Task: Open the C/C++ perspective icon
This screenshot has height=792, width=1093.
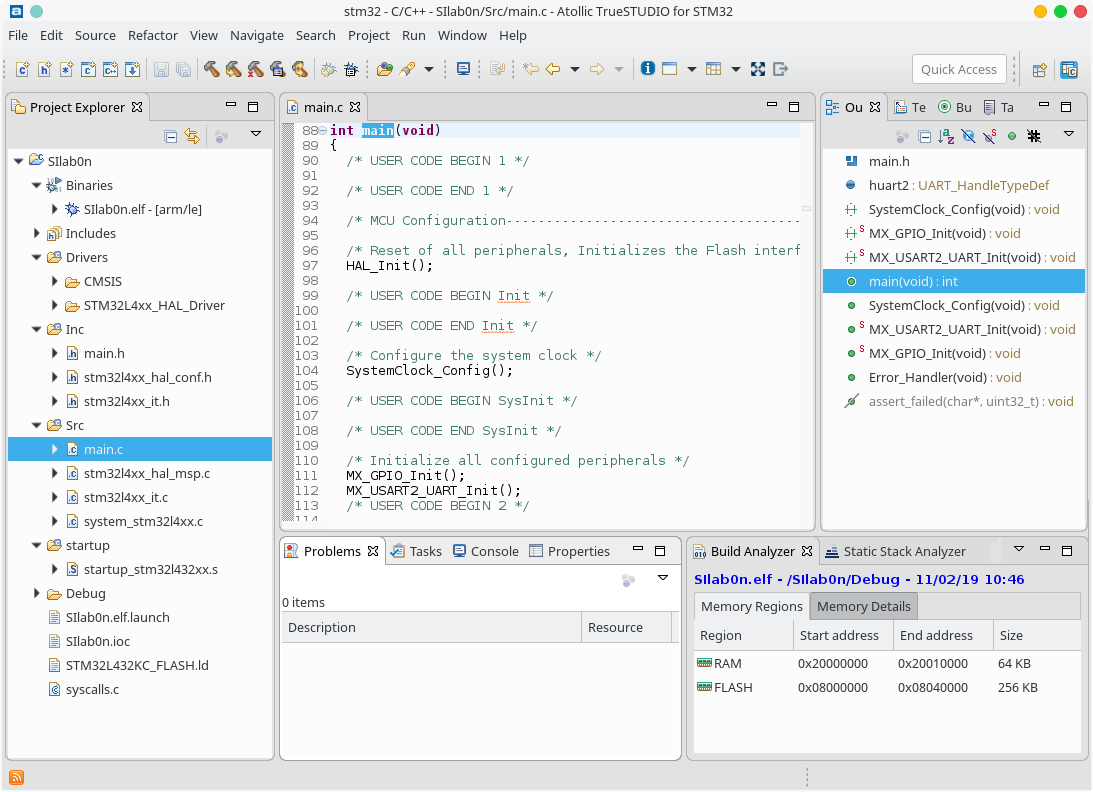Action: (x=1069, y=69)
